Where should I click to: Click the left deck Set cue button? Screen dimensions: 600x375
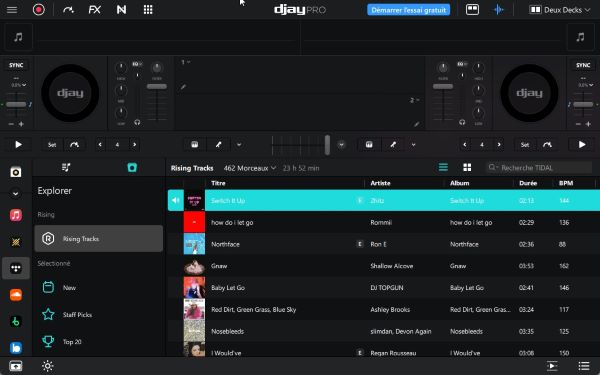click(52, 145)
